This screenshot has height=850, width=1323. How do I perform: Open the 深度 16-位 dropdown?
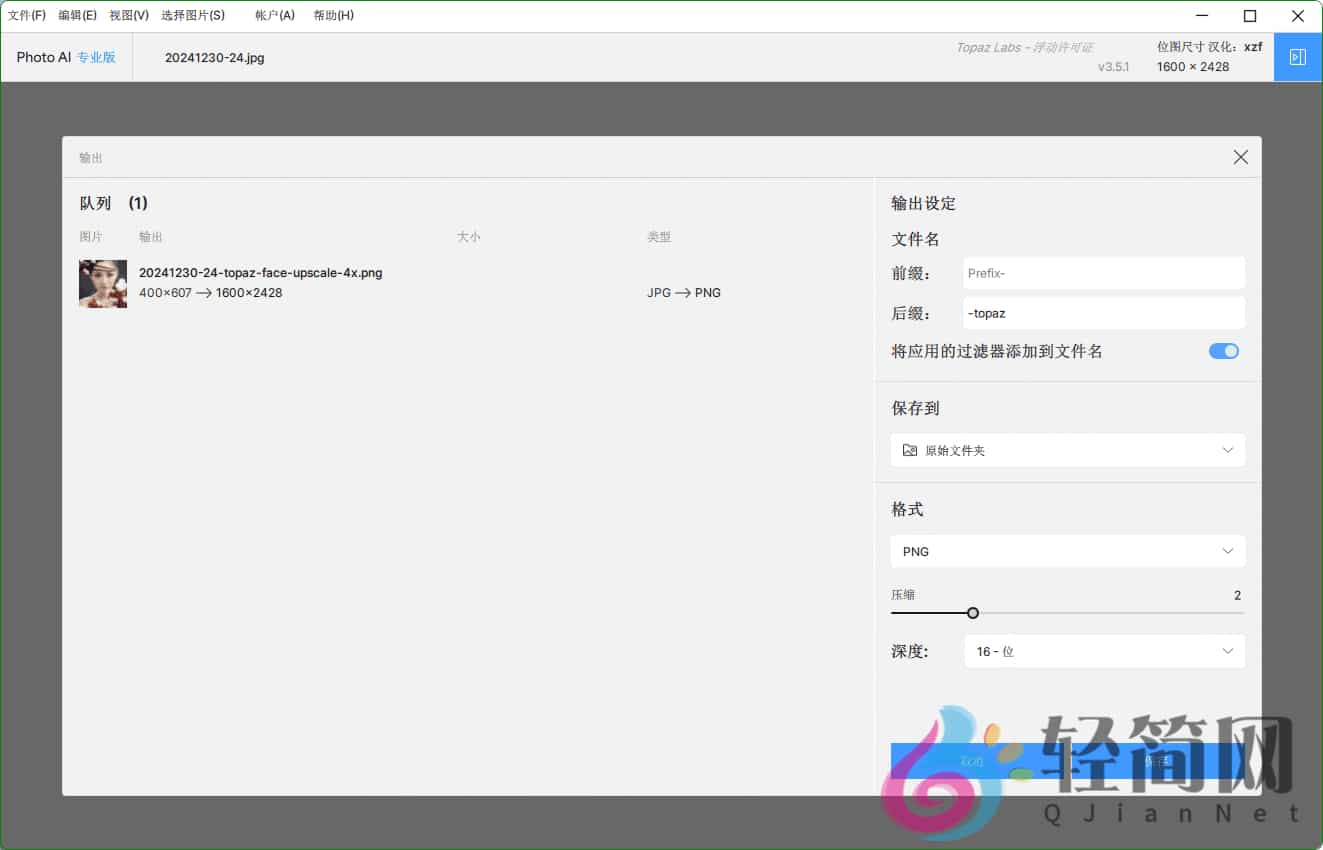1104,651
